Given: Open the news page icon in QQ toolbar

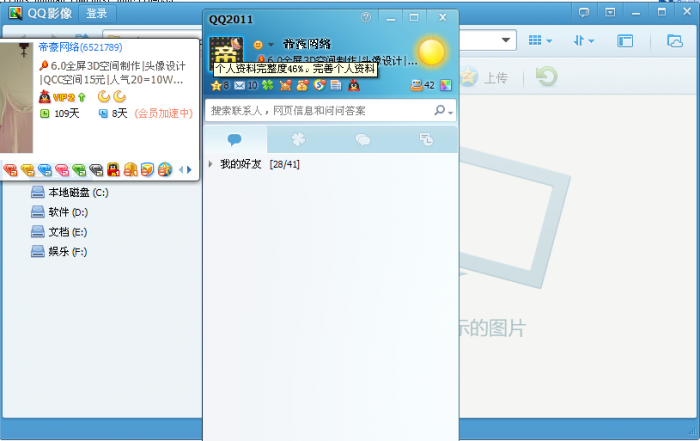Looking at the screenshot, I should tap(336, 85).
